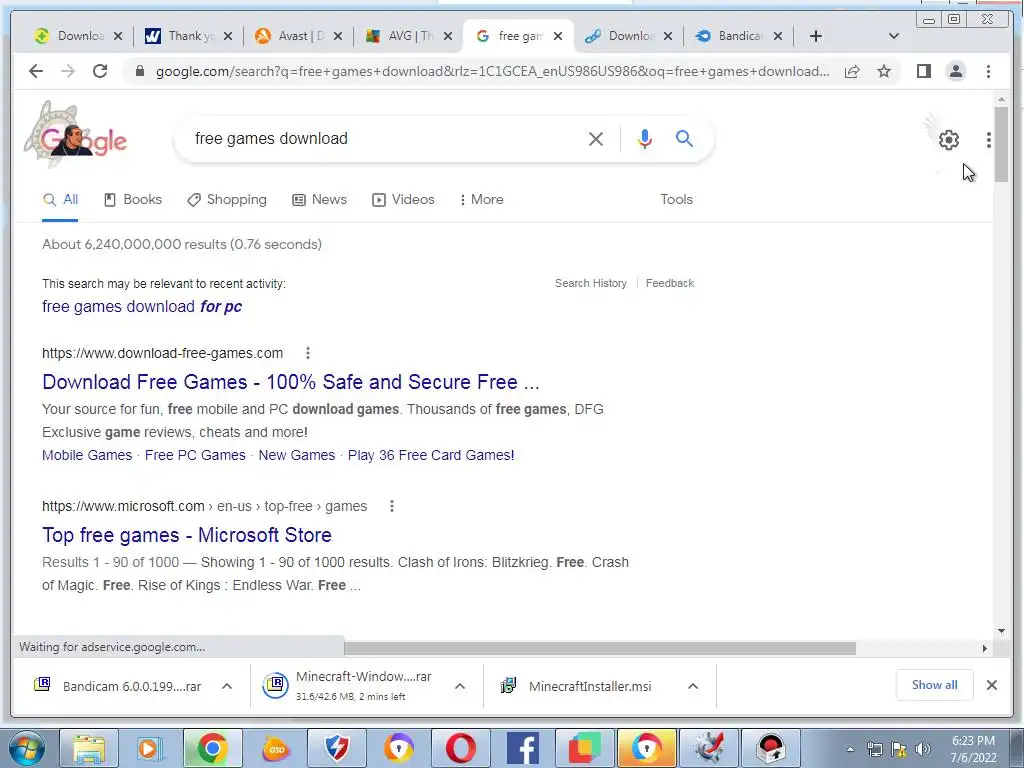The image size is (1024, 768).
Task: Open the Free PC Games sitelink
Action: 195,455
